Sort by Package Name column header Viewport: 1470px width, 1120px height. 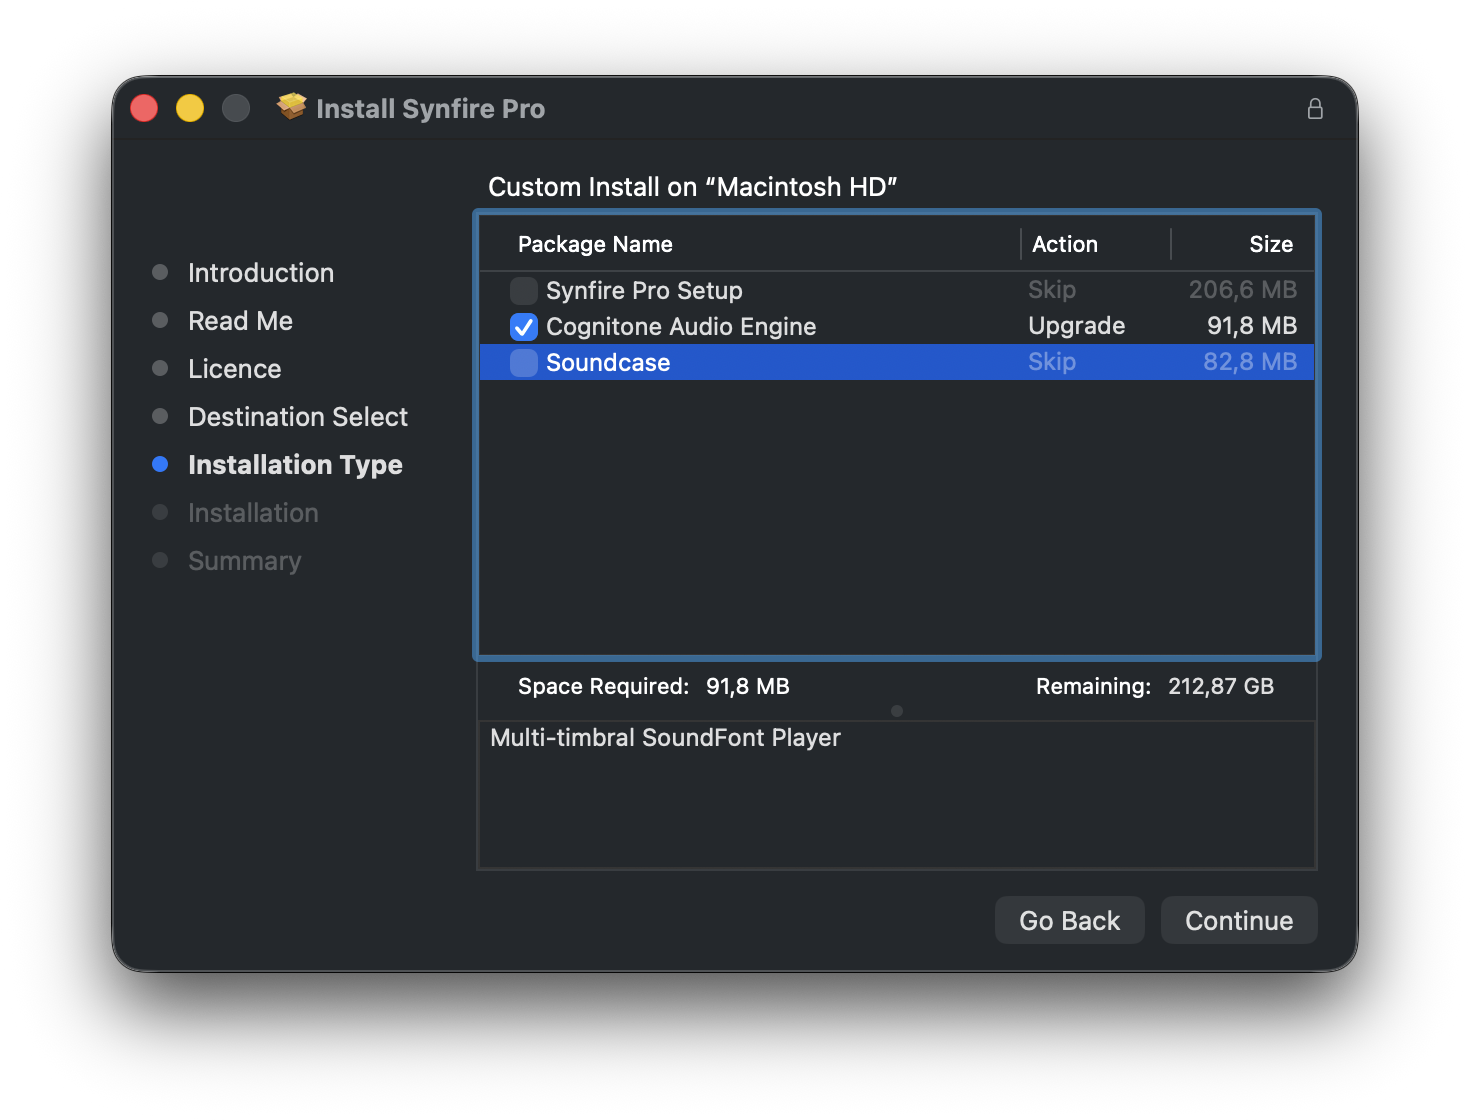point(595,245)
